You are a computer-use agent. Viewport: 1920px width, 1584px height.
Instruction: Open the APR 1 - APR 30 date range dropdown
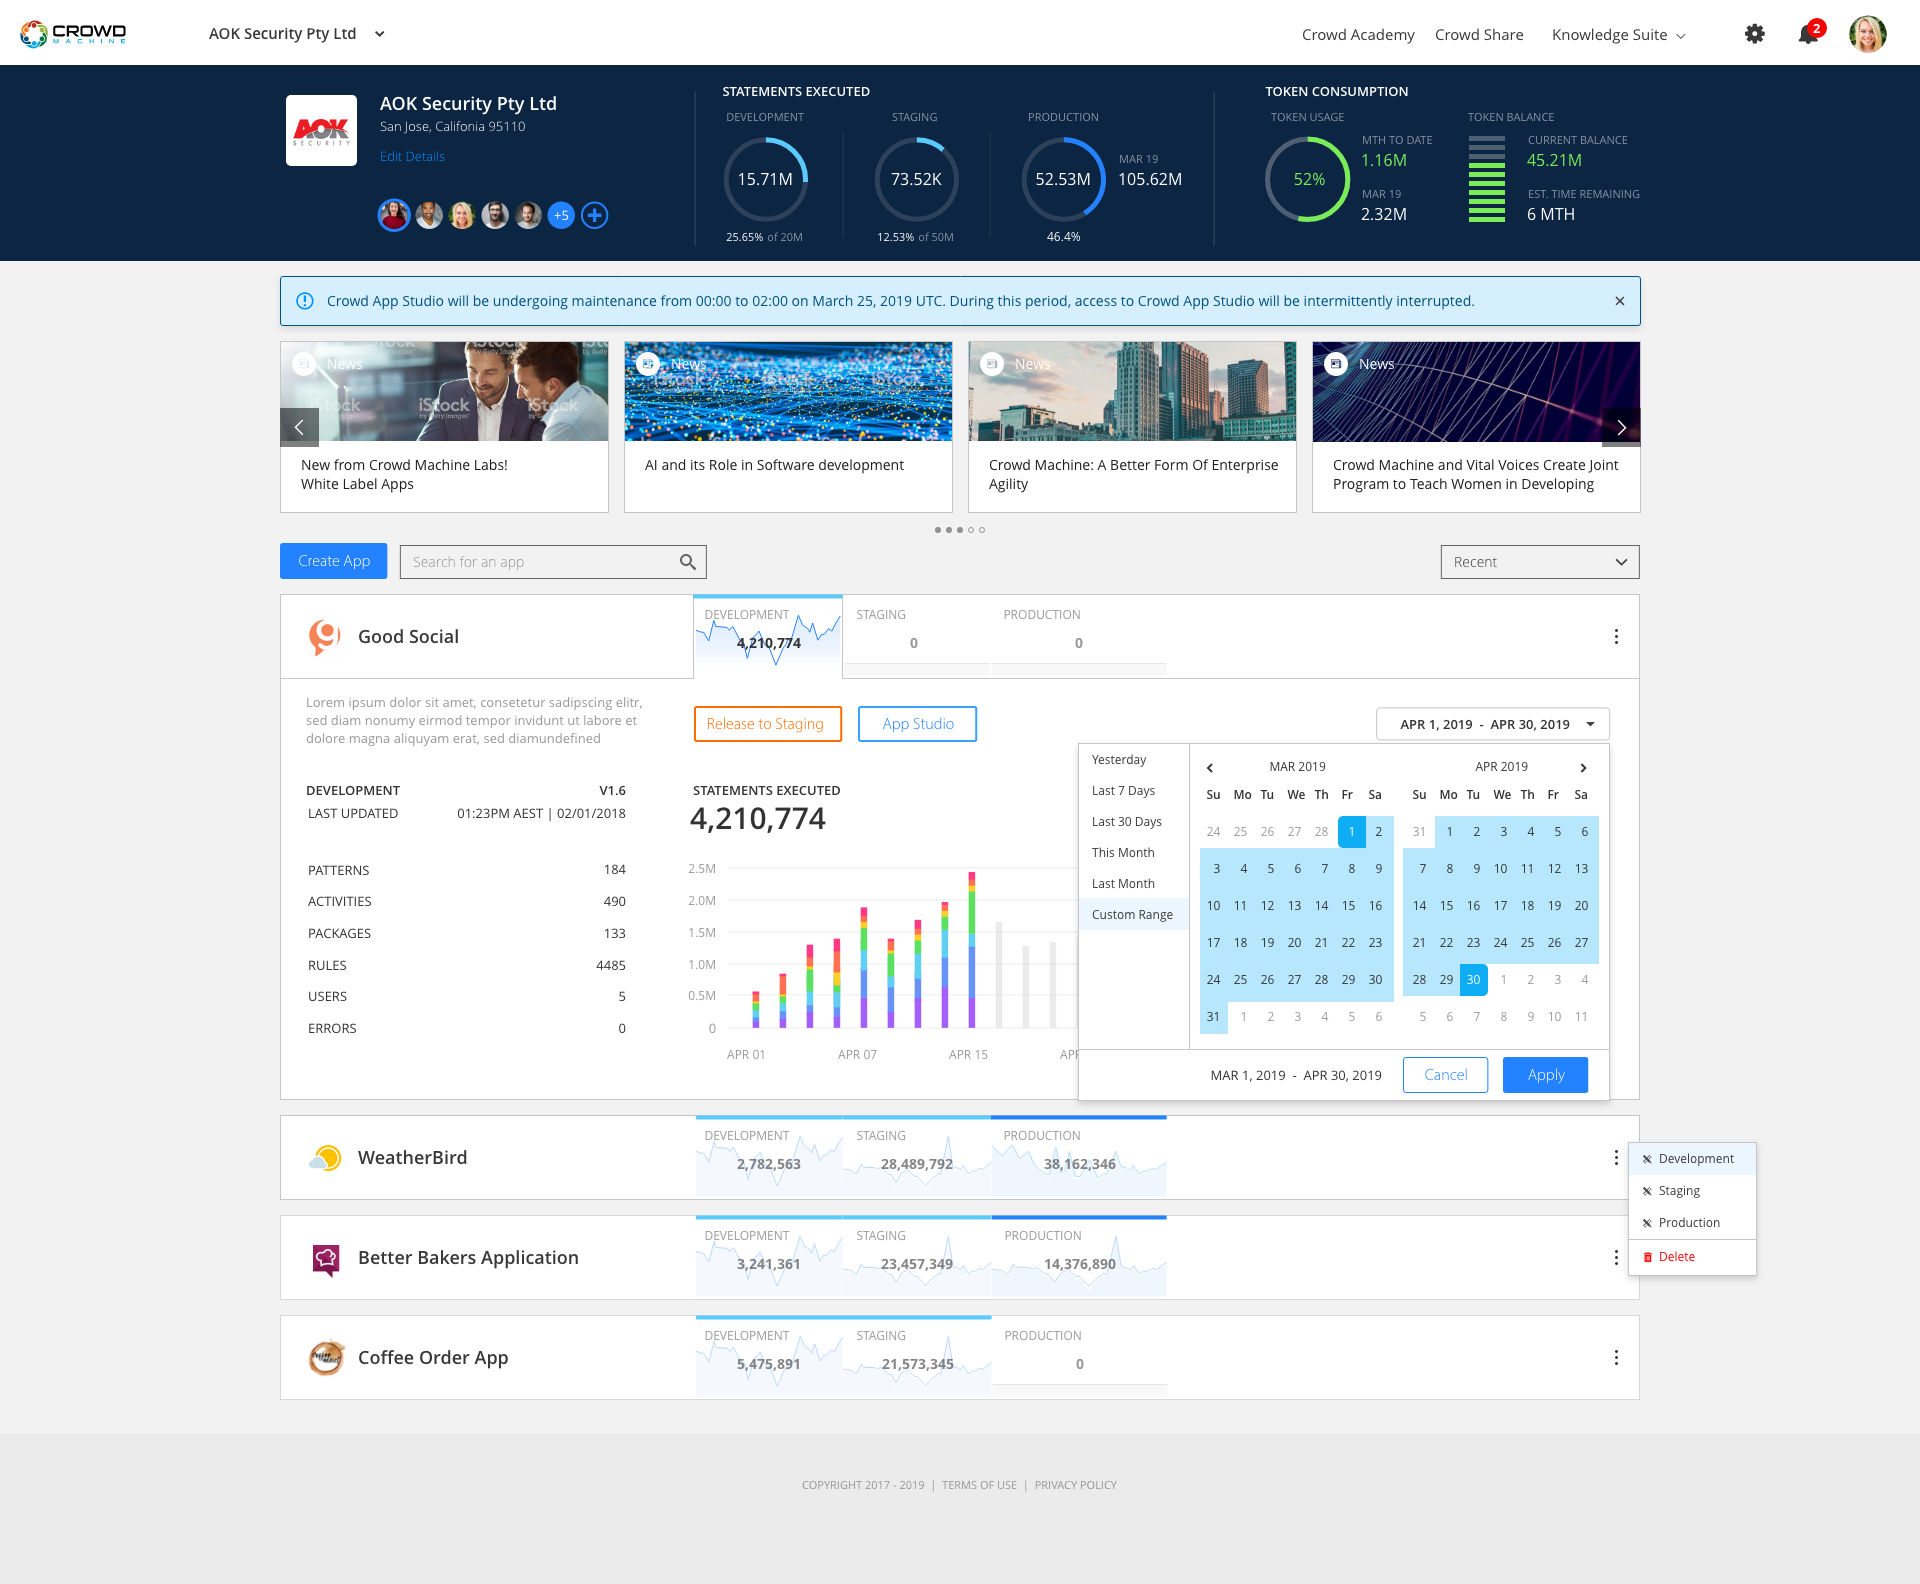[x=1493, y=724]
